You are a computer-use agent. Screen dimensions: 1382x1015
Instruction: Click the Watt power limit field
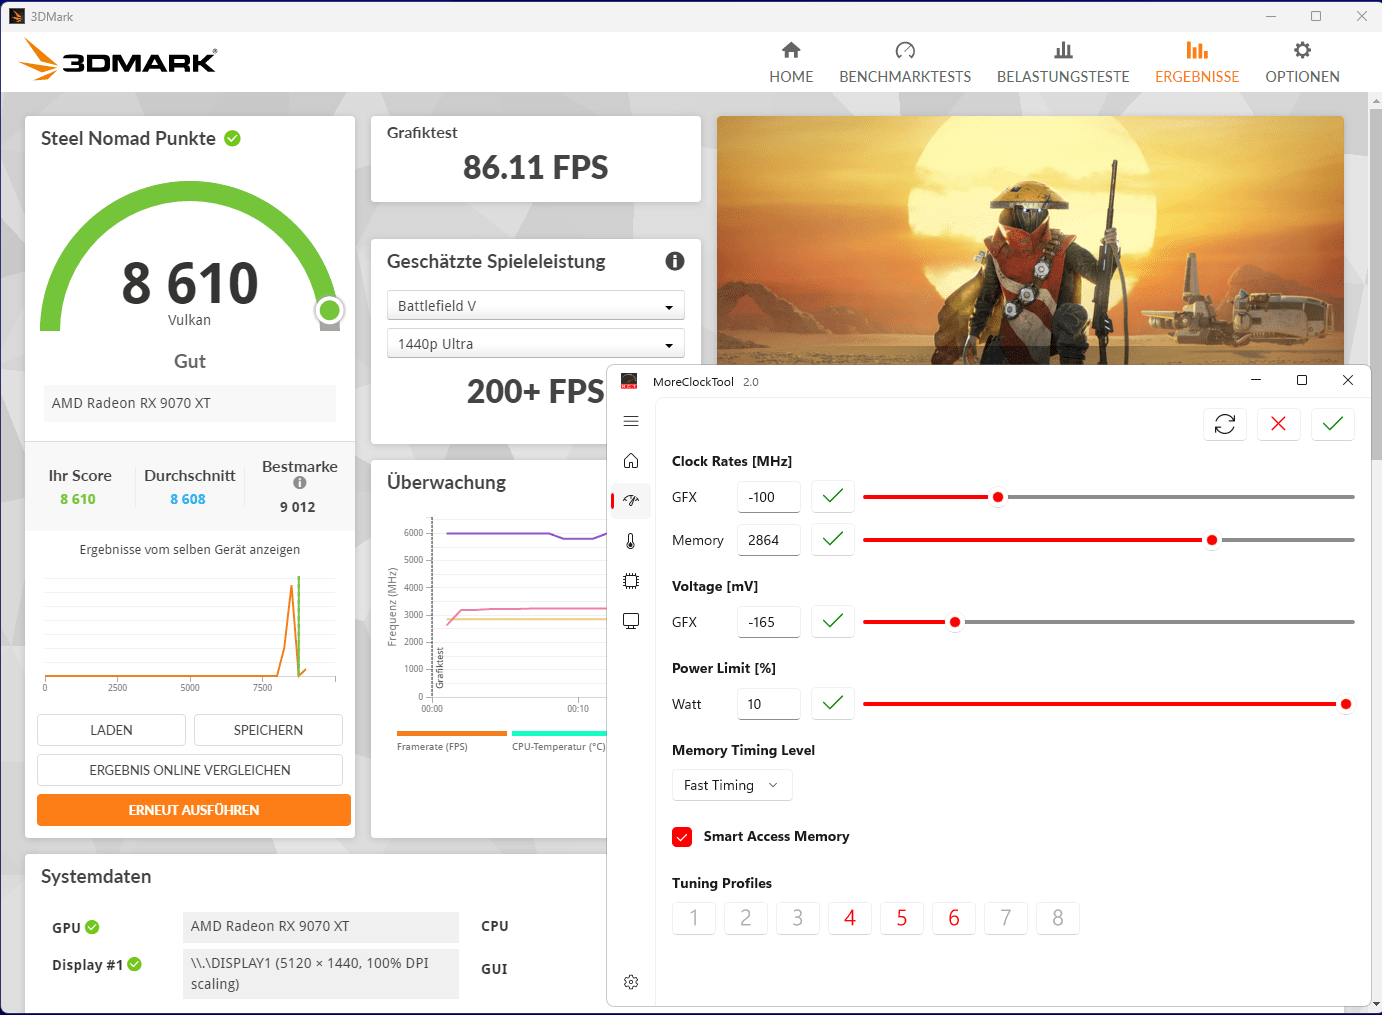pyautogui.click(x=769, y=704)
